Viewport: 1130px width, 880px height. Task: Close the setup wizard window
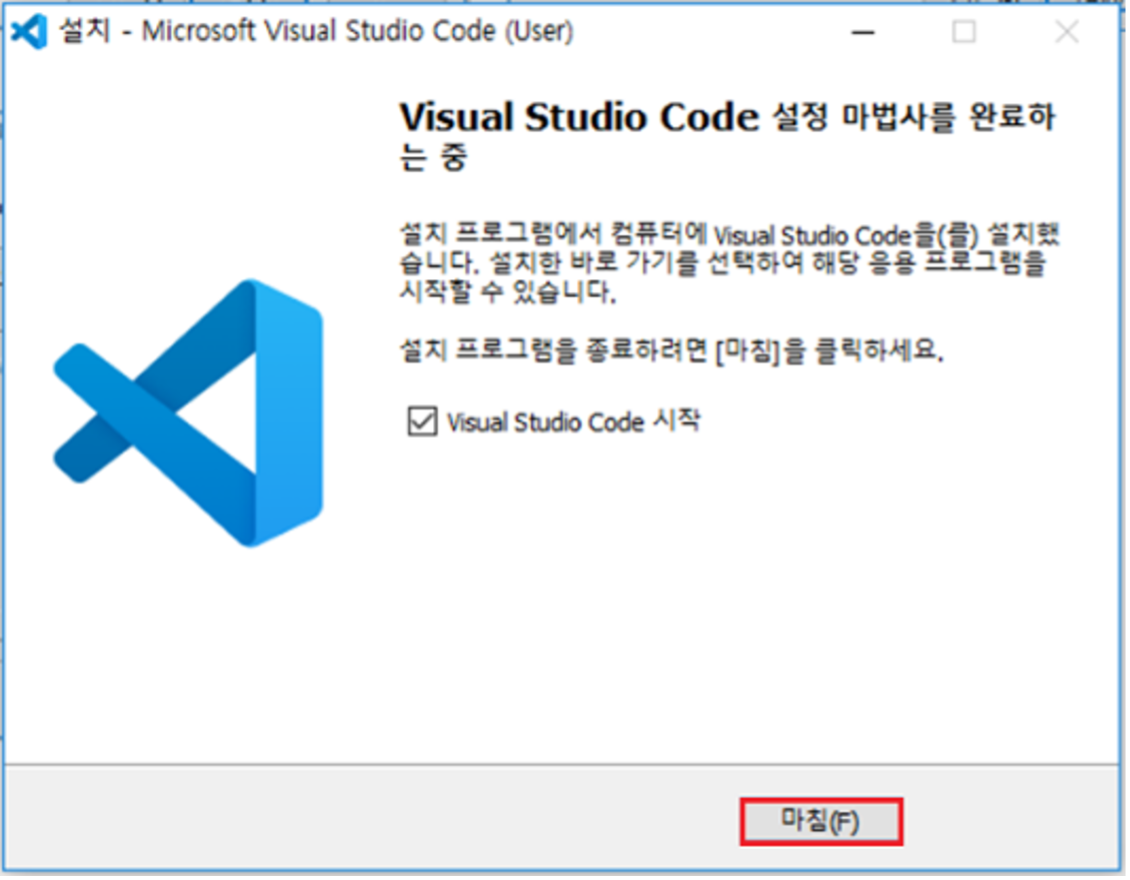[x=1067, y=33]
